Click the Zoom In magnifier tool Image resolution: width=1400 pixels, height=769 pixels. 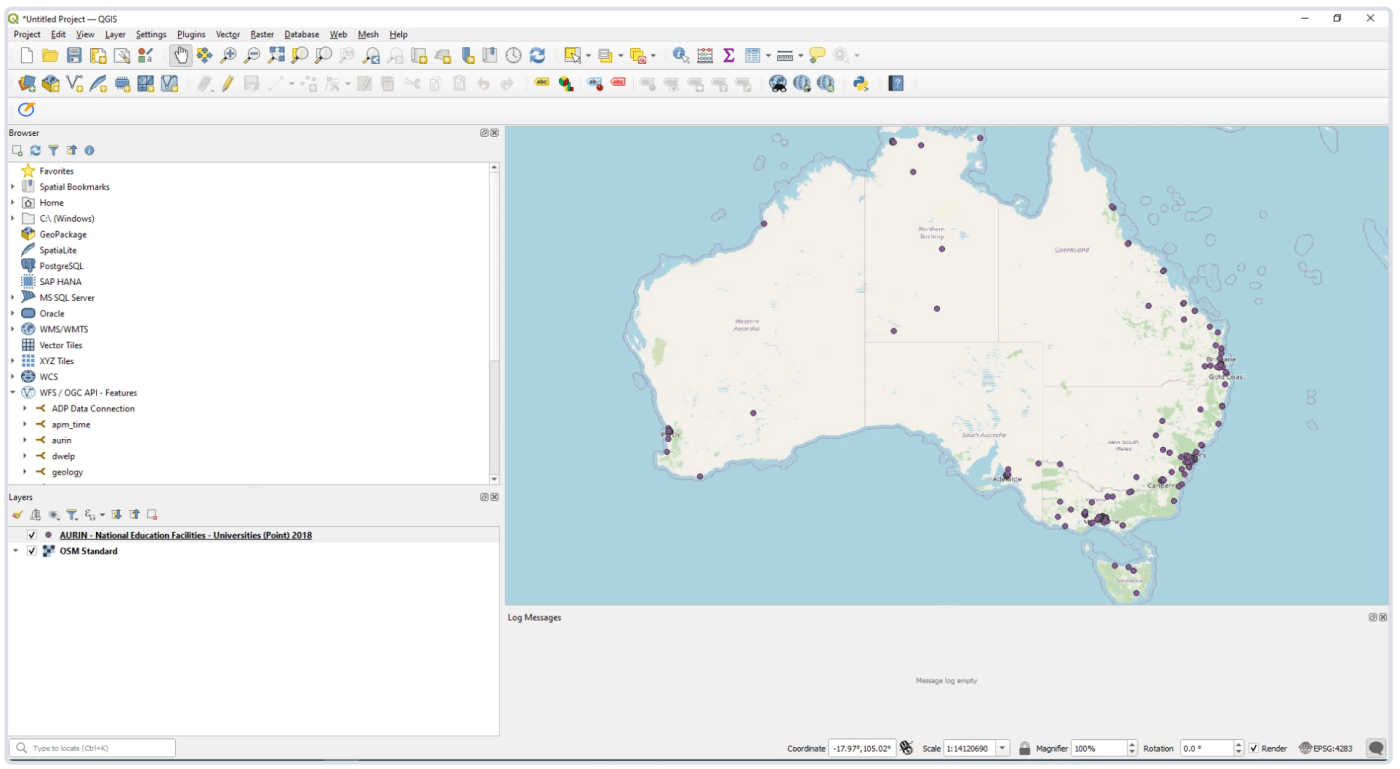tap(229, 56)
